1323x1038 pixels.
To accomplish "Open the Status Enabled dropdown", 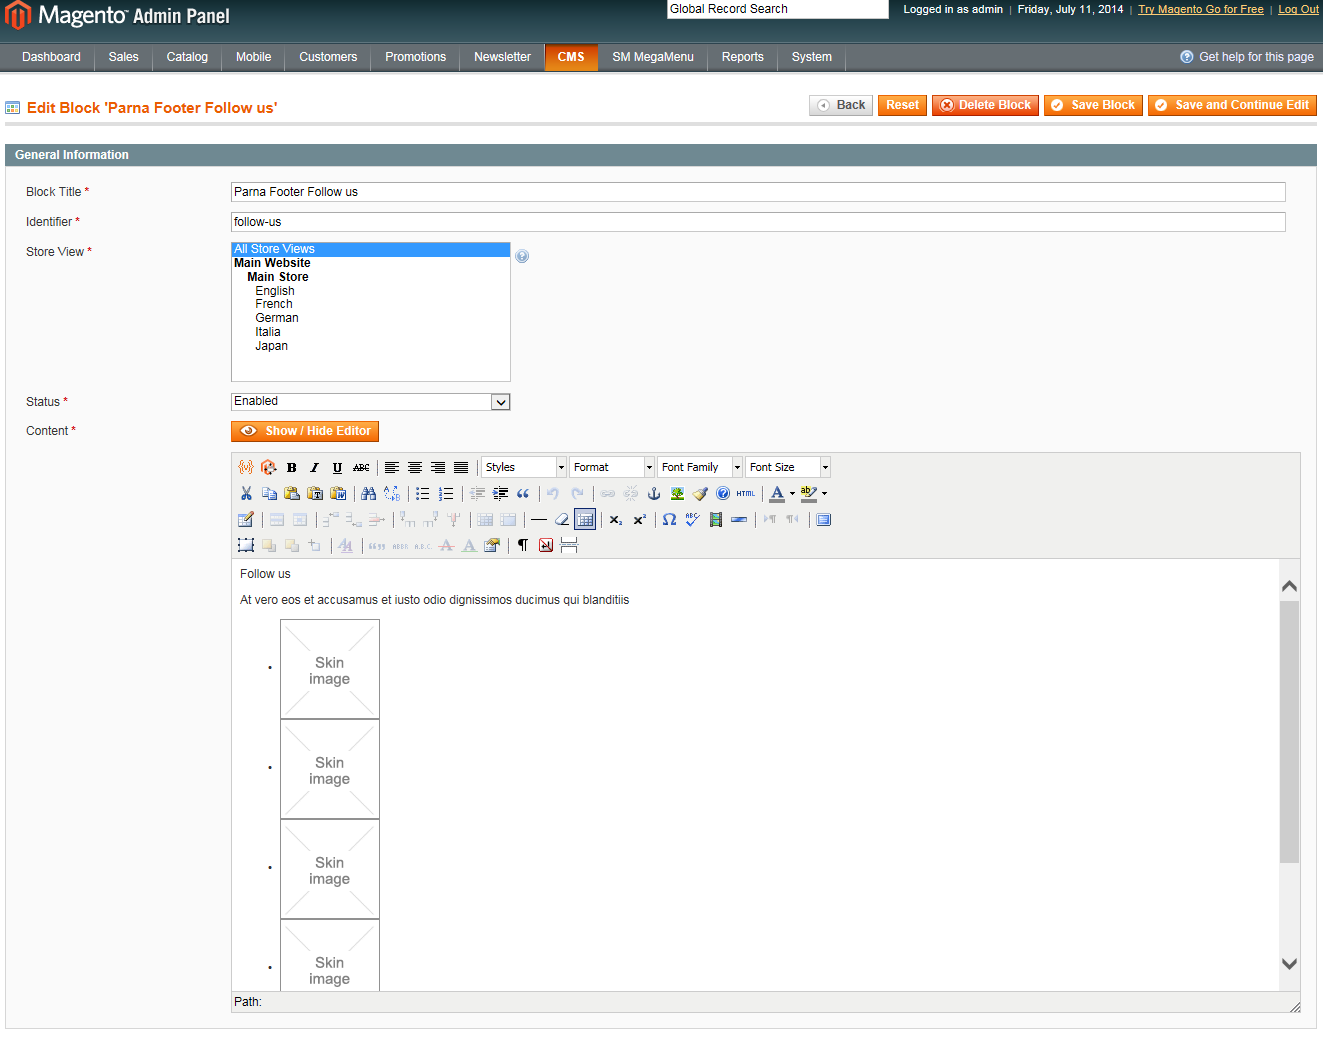I will tap(371, 401).
